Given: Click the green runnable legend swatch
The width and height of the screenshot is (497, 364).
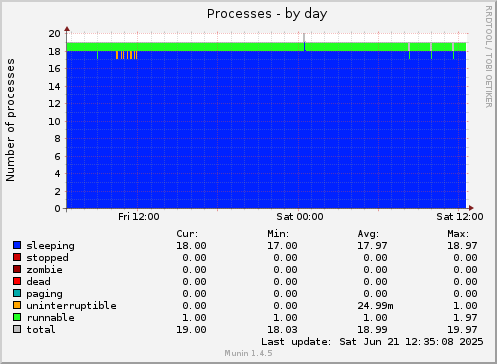Looking at the screenshot, I should pyautogui.click(x=17, y=317).
